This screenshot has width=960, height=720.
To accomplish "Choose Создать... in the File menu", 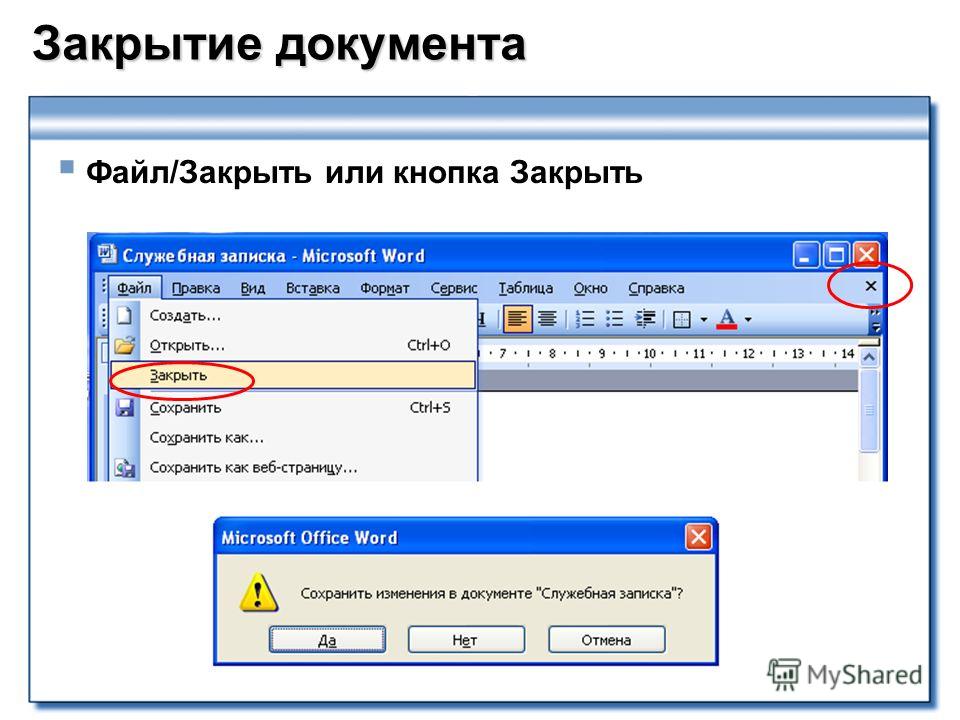I will tap(294, 316).
